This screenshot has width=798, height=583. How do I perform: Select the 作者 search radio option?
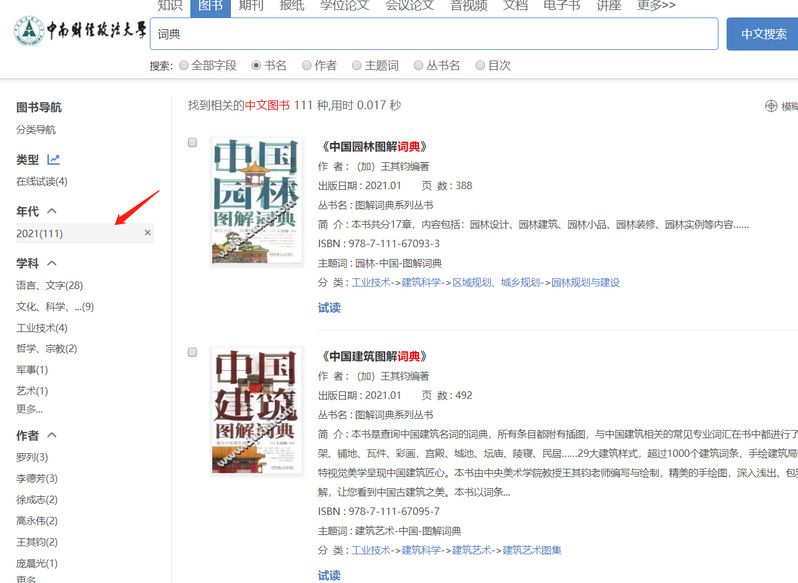point(305,66)
